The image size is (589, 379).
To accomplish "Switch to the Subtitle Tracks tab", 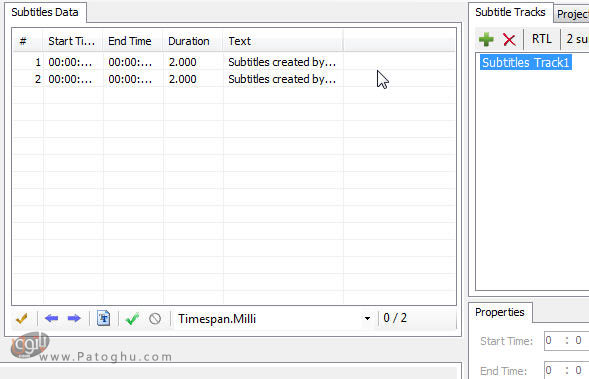I will [x=510, y=12].
